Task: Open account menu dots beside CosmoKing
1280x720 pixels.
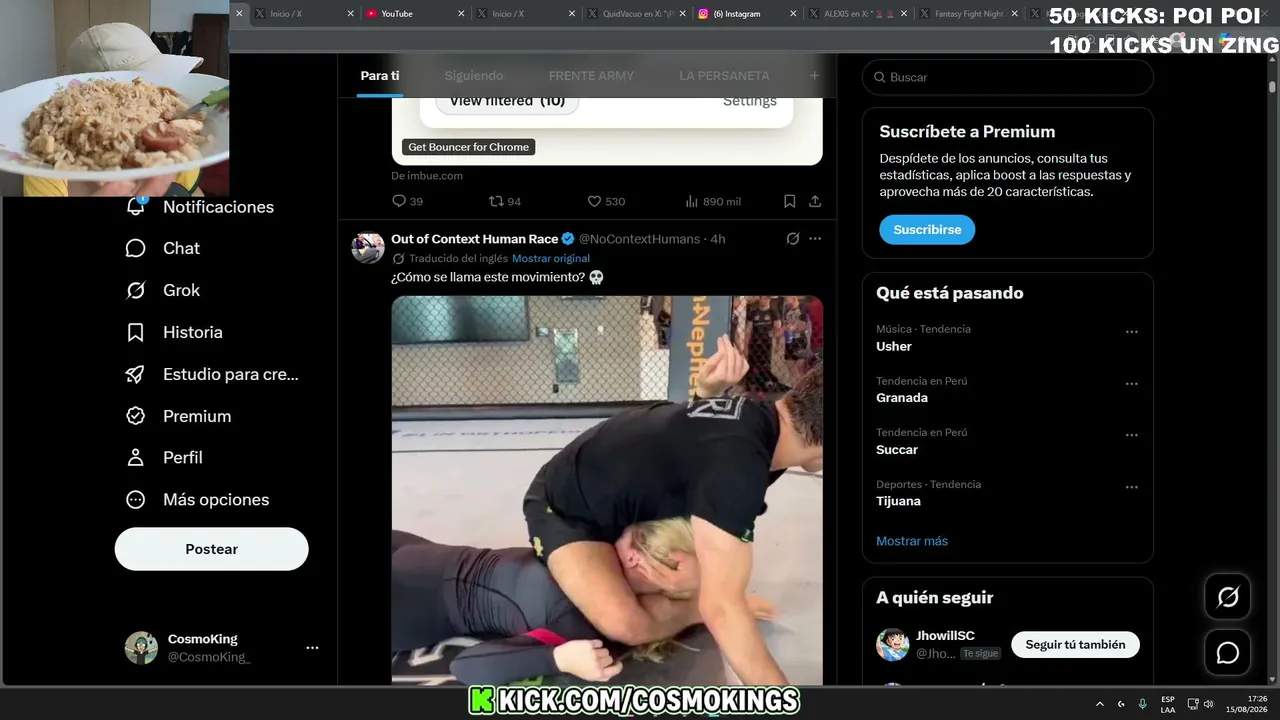Action: (312, 648)
